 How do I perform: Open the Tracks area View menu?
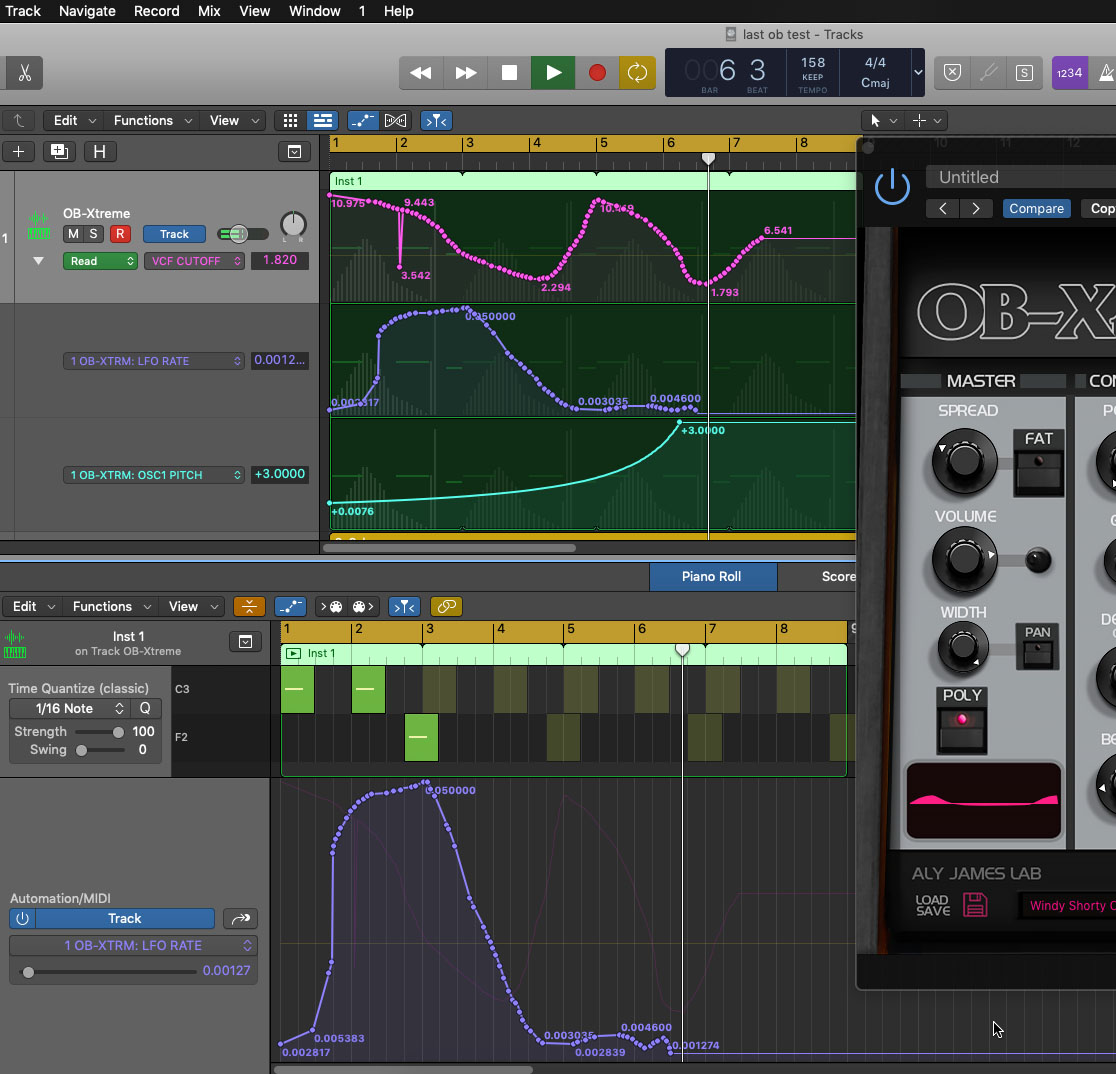pos(233,121)
